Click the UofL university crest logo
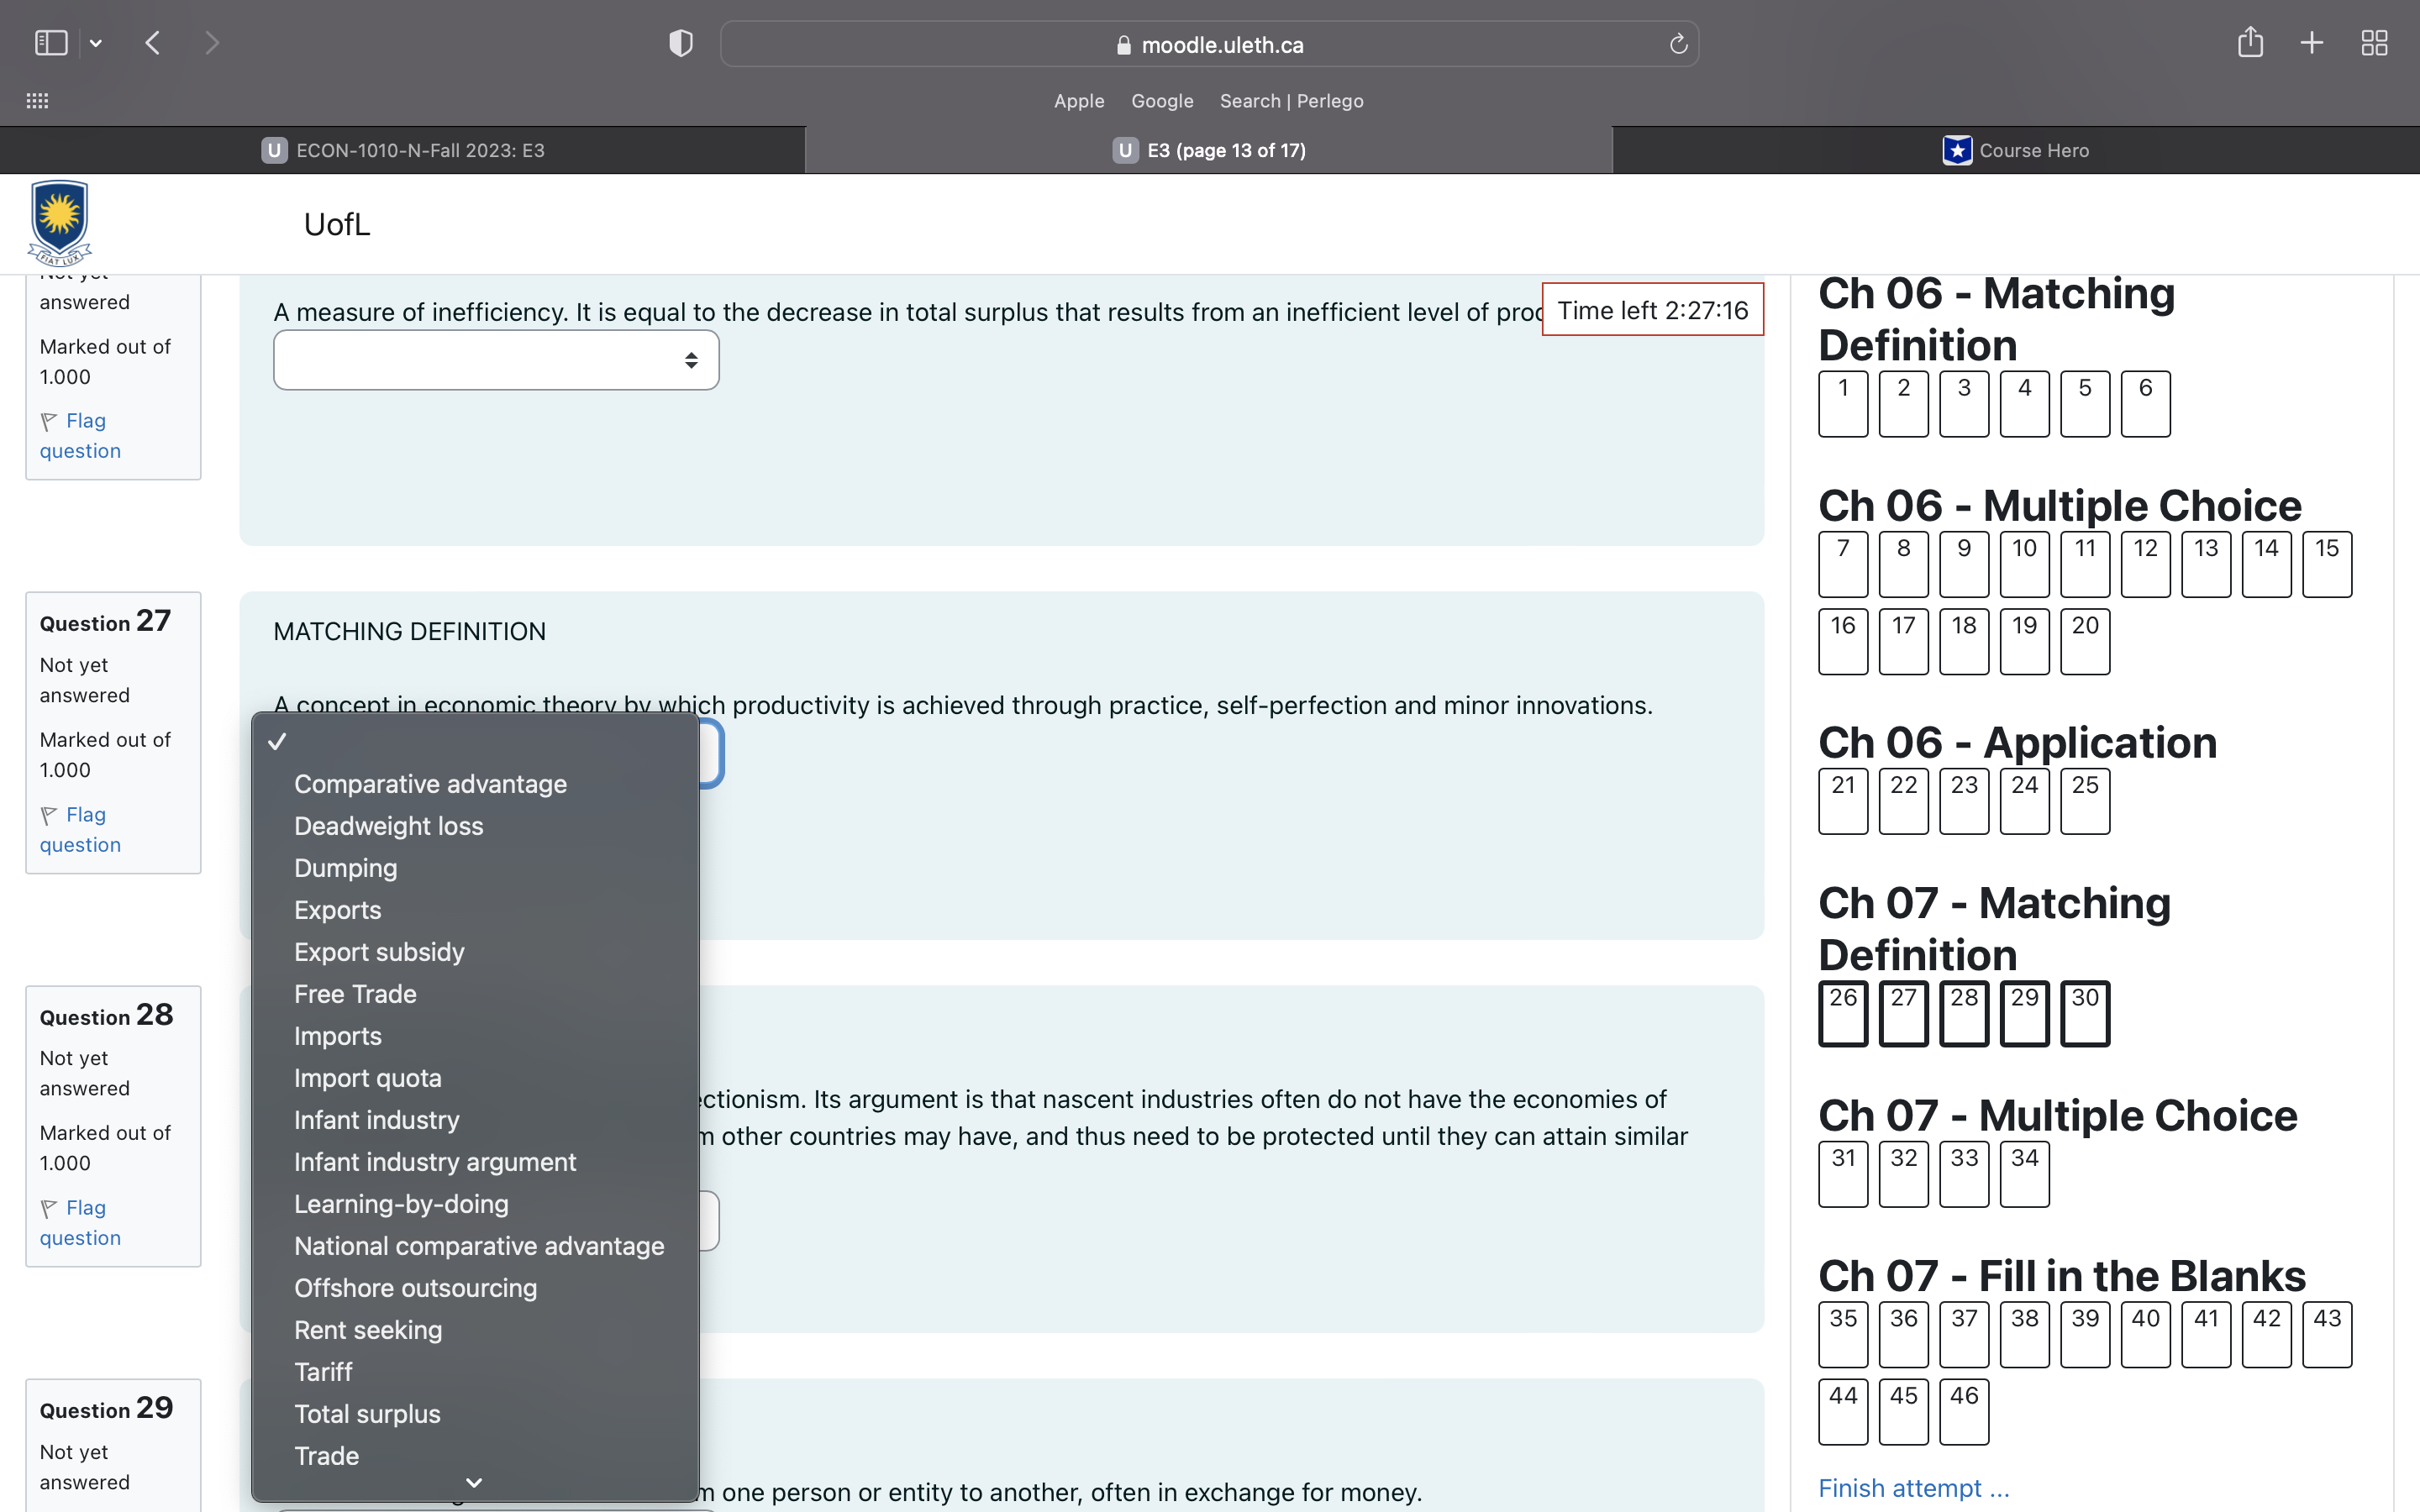 (x=59, y=221)
